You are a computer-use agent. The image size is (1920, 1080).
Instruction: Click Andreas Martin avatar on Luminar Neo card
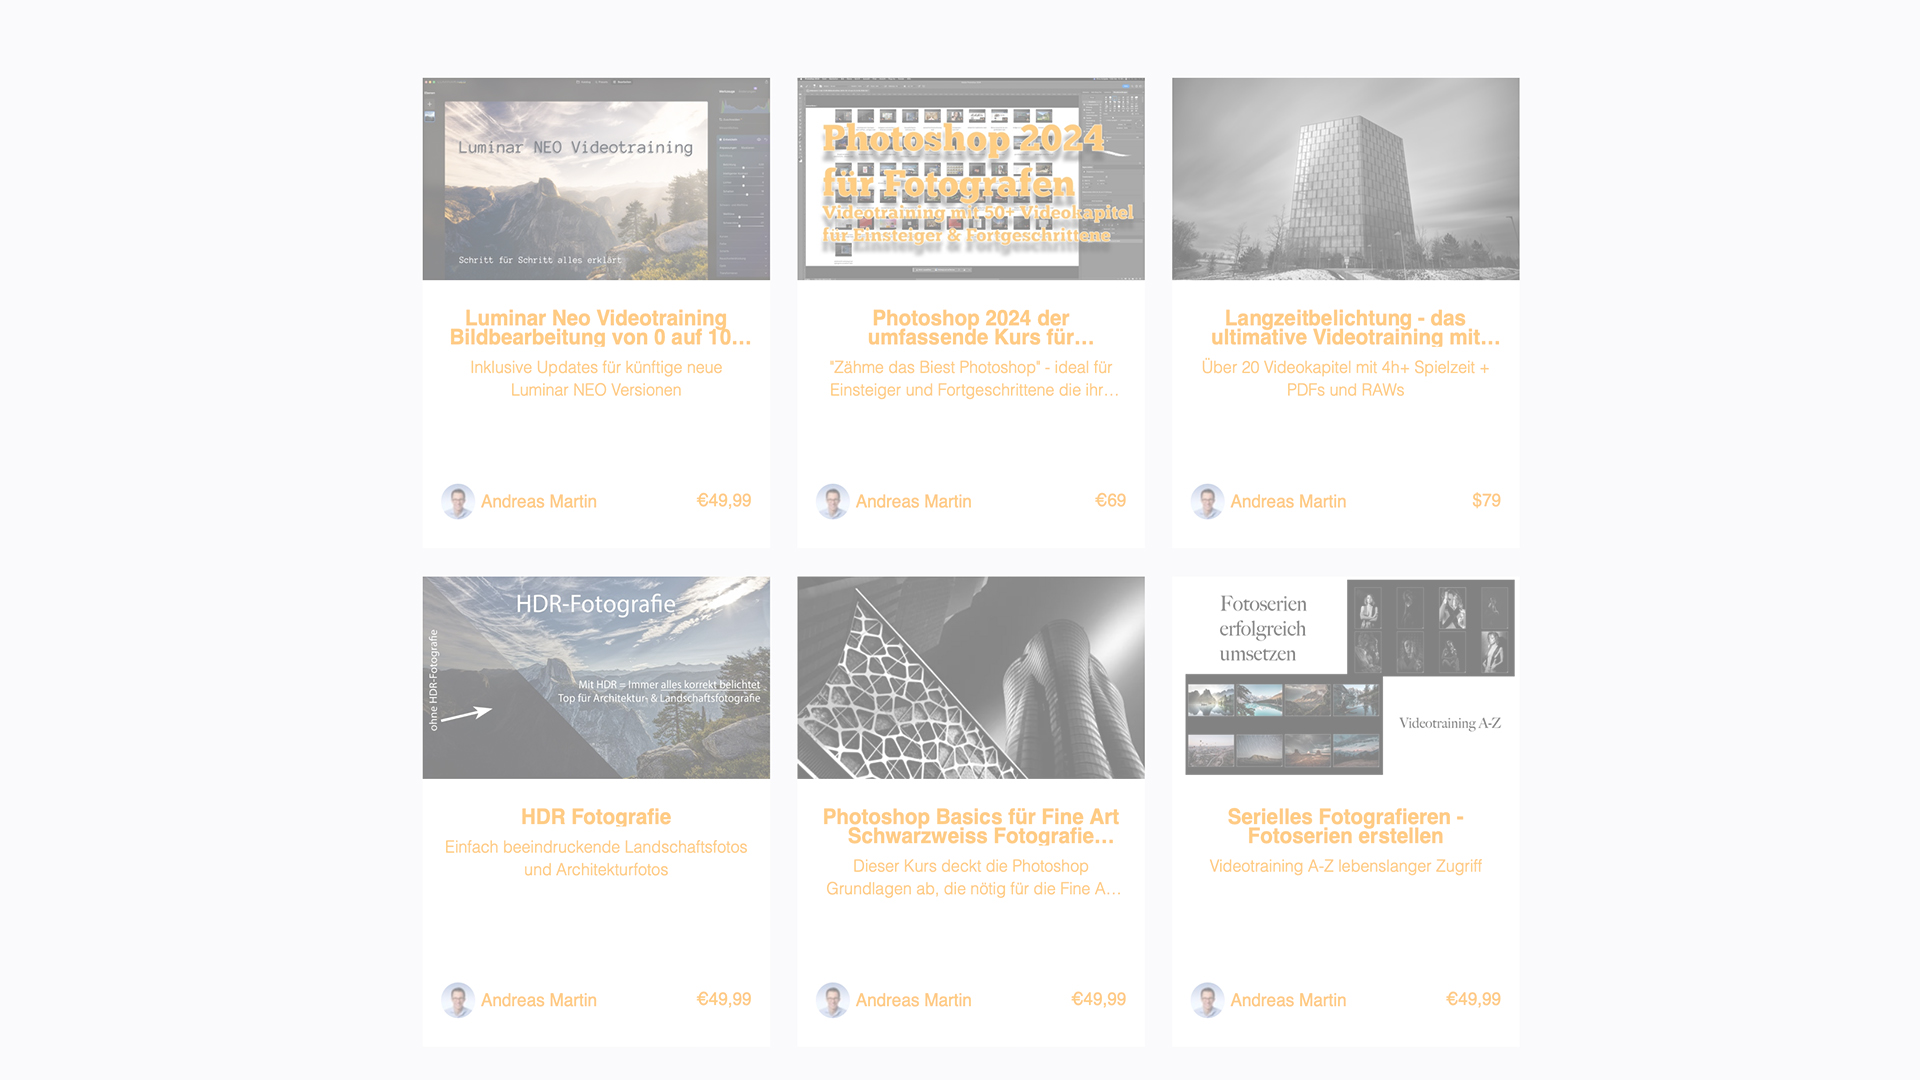click(458, 501)
